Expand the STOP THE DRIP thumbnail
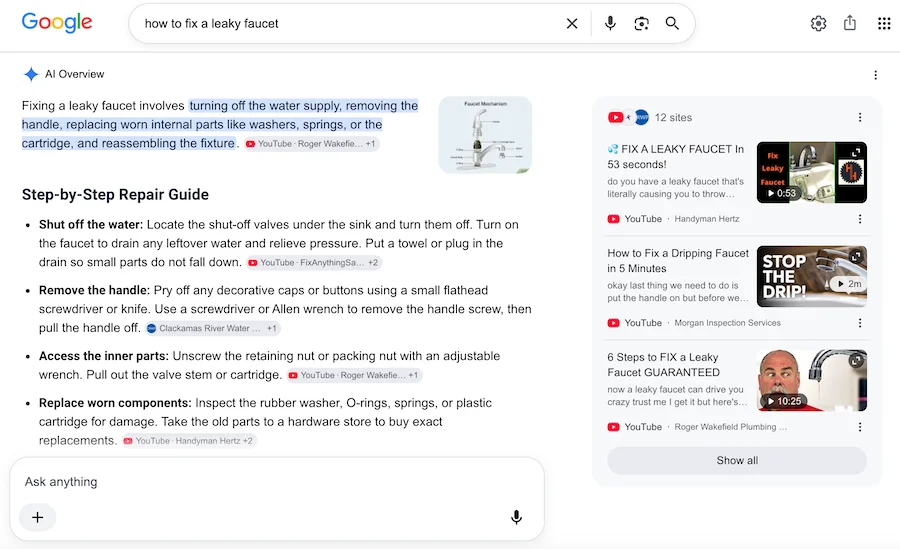 [x=856, y=256]
